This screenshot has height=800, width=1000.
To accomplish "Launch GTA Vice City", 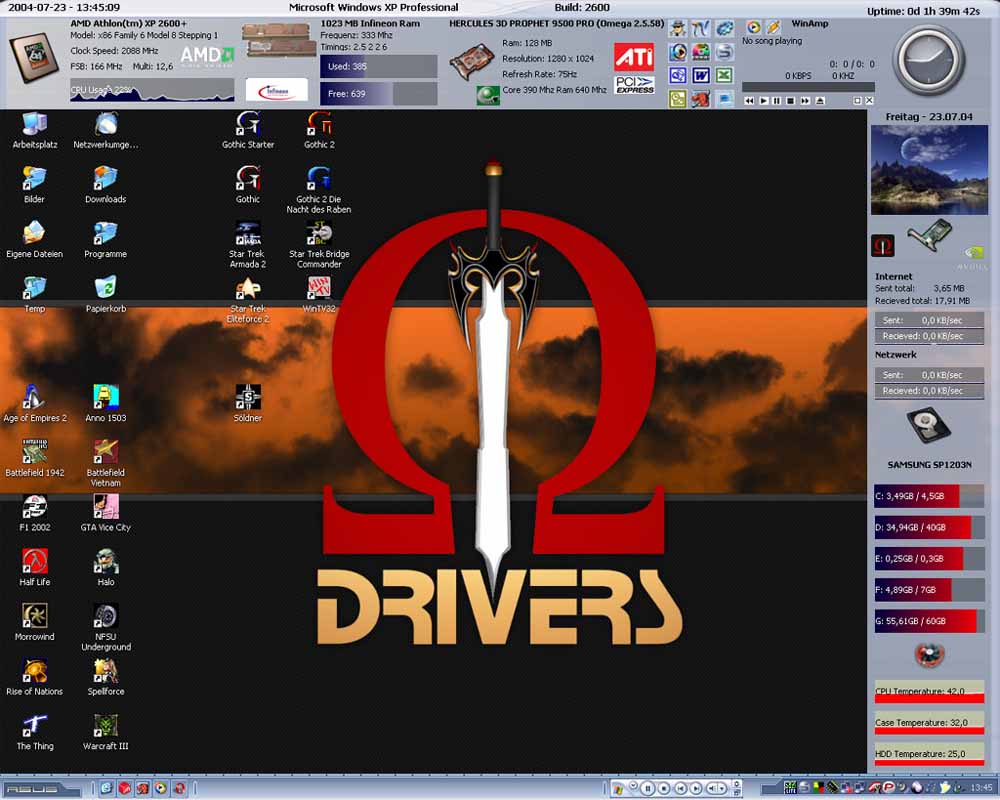I will pyautogui.click(x=105, y=514).
